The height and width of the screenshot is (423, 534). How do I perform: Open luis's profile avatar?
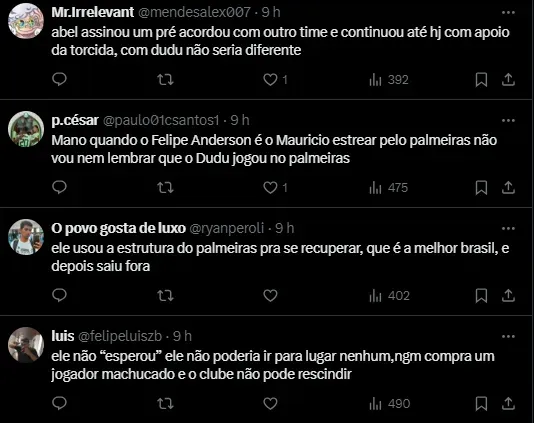[x=26, y=345]
